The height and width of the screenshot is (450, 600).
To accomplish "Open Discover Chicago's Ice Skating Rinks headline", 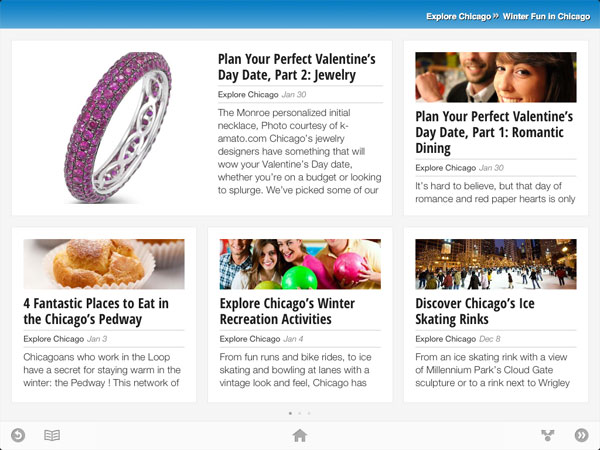I will [x=475, y=311].
